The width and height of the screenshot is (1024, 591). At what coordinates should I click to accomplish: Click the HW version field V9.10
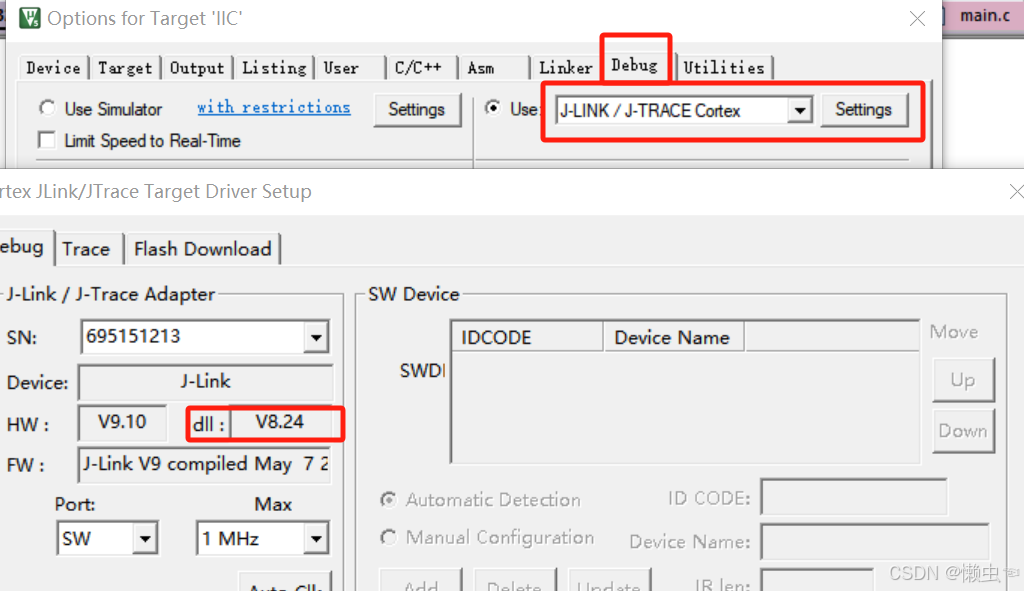pyautogui.click(x=122, y=423)
